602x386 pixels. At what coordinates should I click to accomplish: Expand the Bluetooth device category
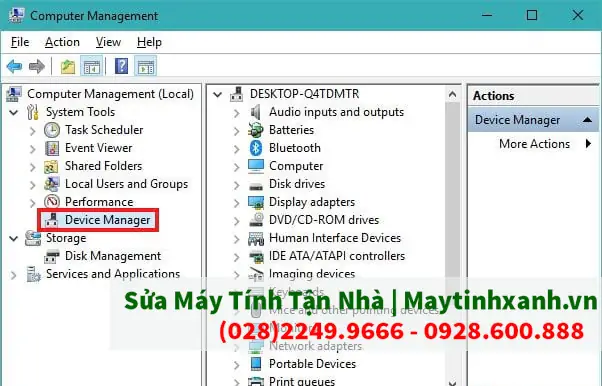coord(236,149)
